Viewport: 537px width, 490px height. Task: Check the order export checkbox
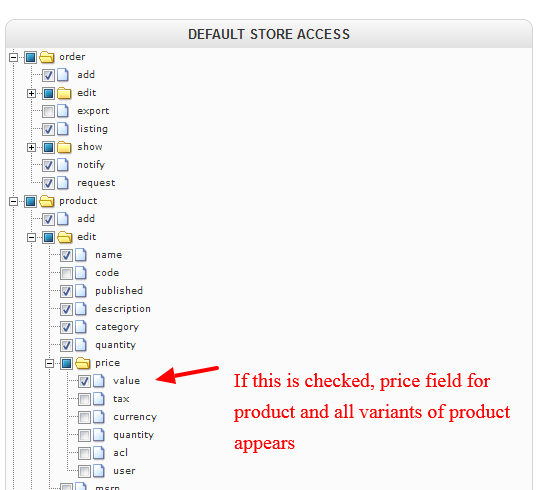tap(48, 111)
